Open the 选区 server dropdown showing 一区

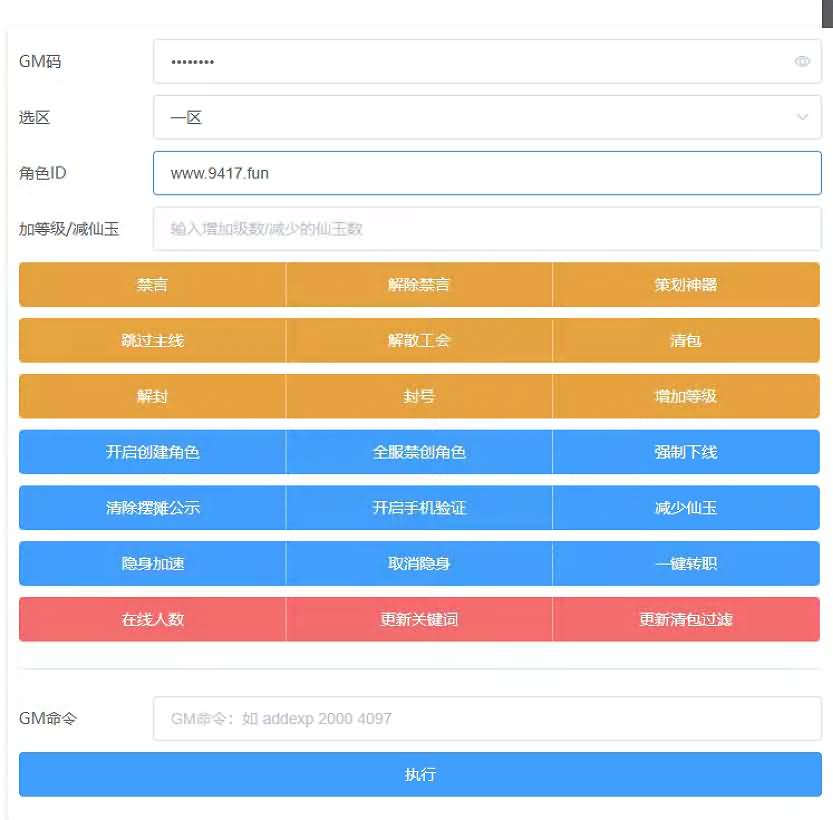[485, 117]
